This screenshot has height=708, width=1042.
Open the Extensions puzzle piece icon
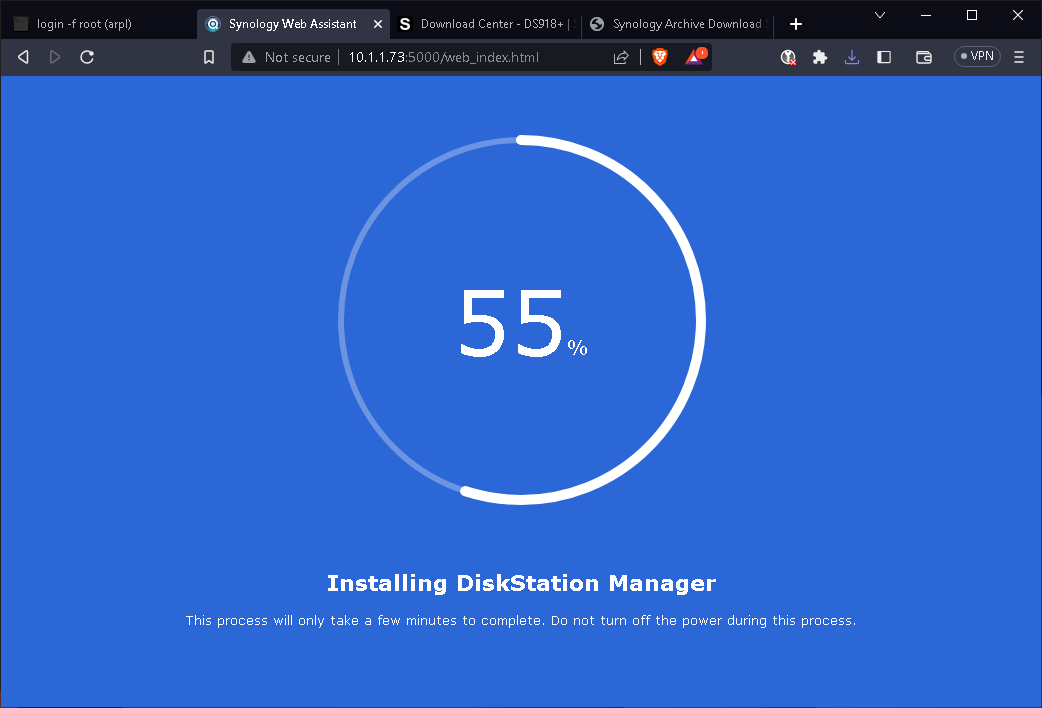coord(820,57)
